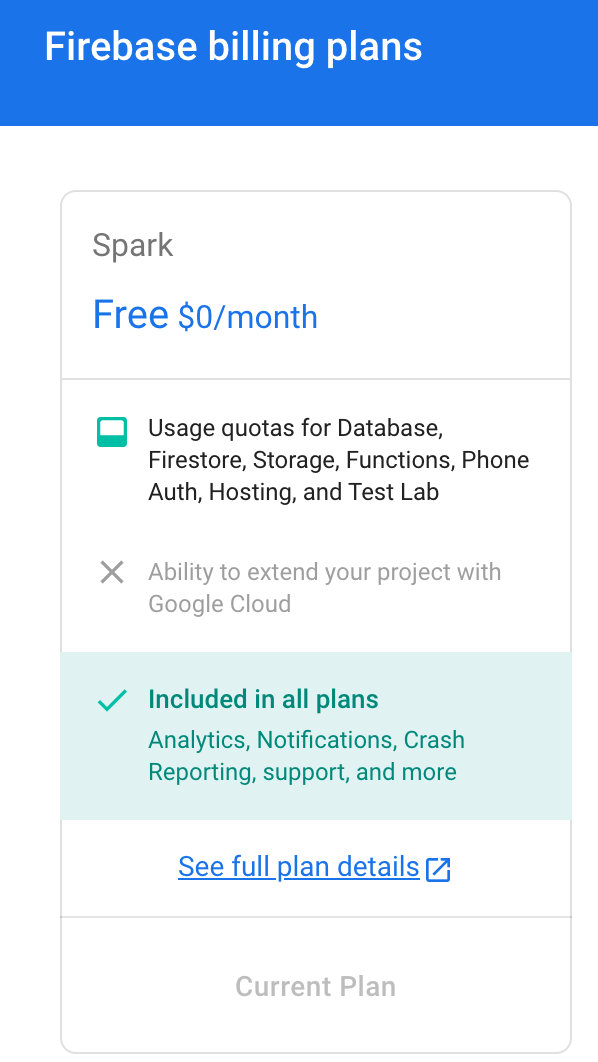Click the Analytics and Notifications feature text

click(x=306, y=755)
